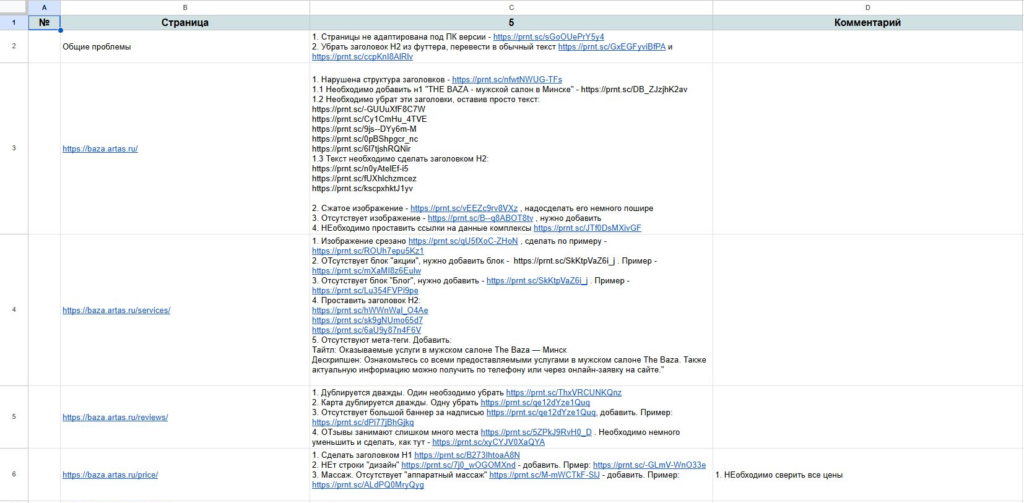This screenshot has width=1024, height=503.
Task: Click the 'Страница' header cell
Action: coord(185,23)
